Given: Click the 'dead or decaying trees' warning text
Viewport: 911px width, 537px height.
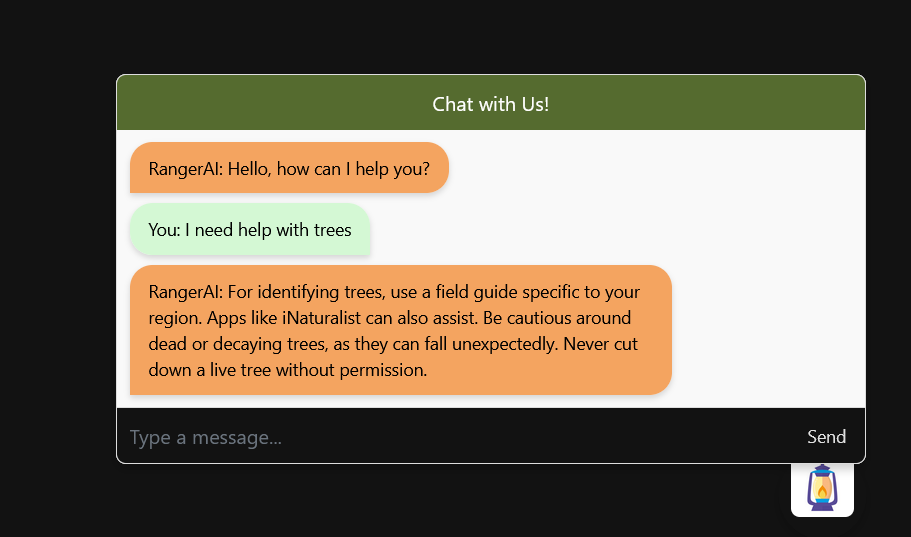Looking at the screenshot, I should (x=237, y=344).
